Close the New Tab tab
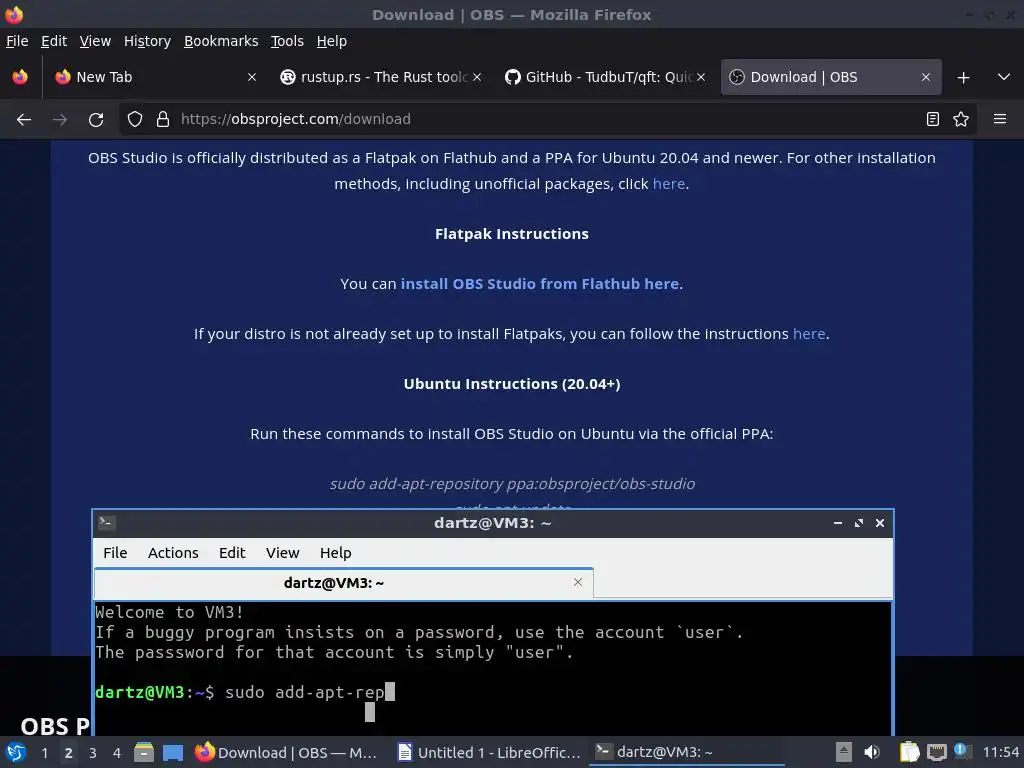The image size is (1024, 768). pos(251,77)
